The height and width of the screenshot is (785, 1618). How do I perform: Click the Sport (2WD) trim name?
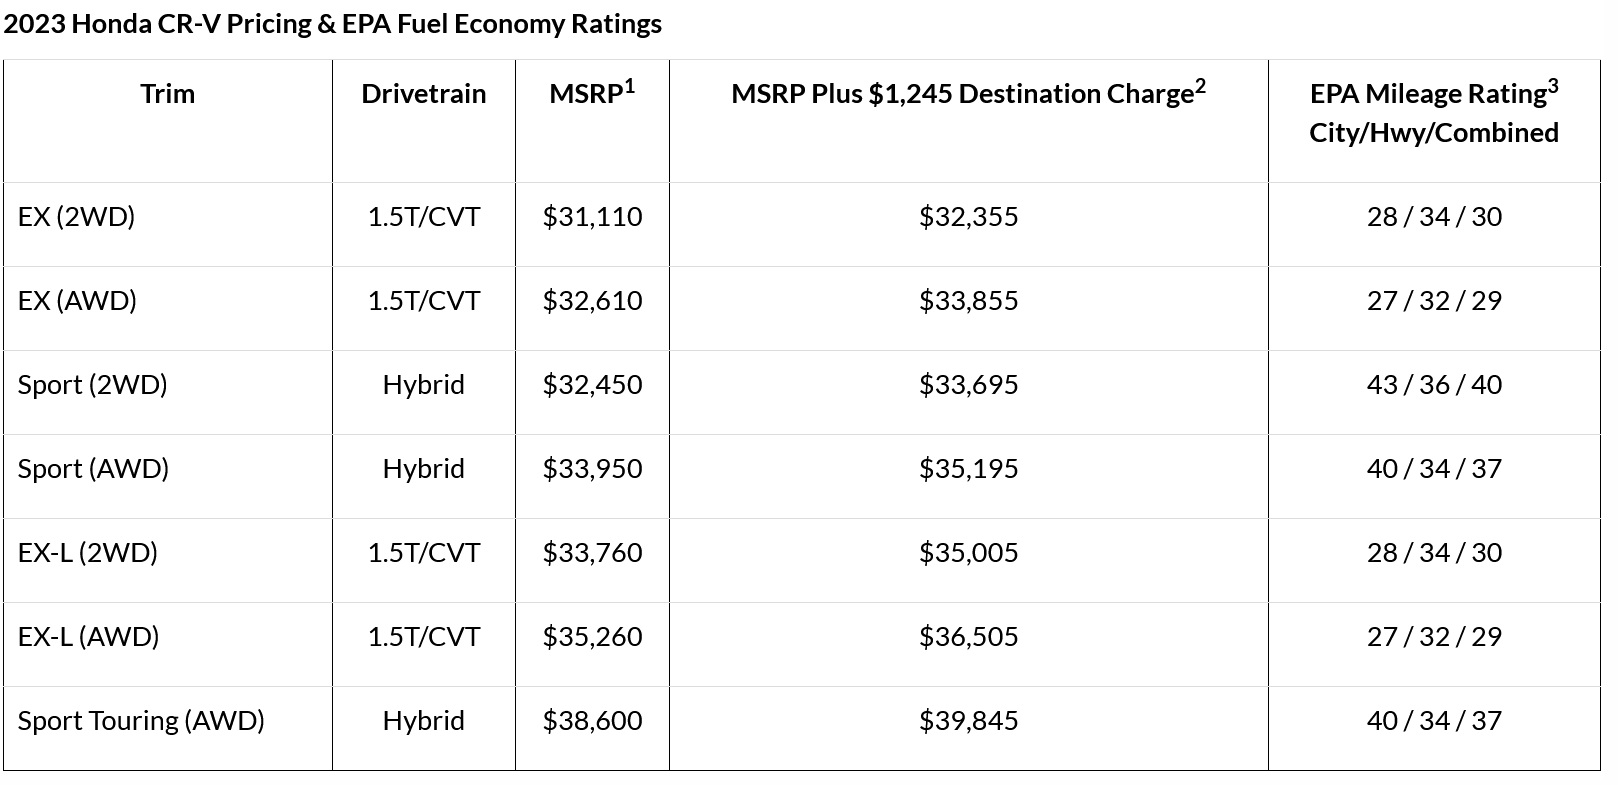tap(92, 385)
